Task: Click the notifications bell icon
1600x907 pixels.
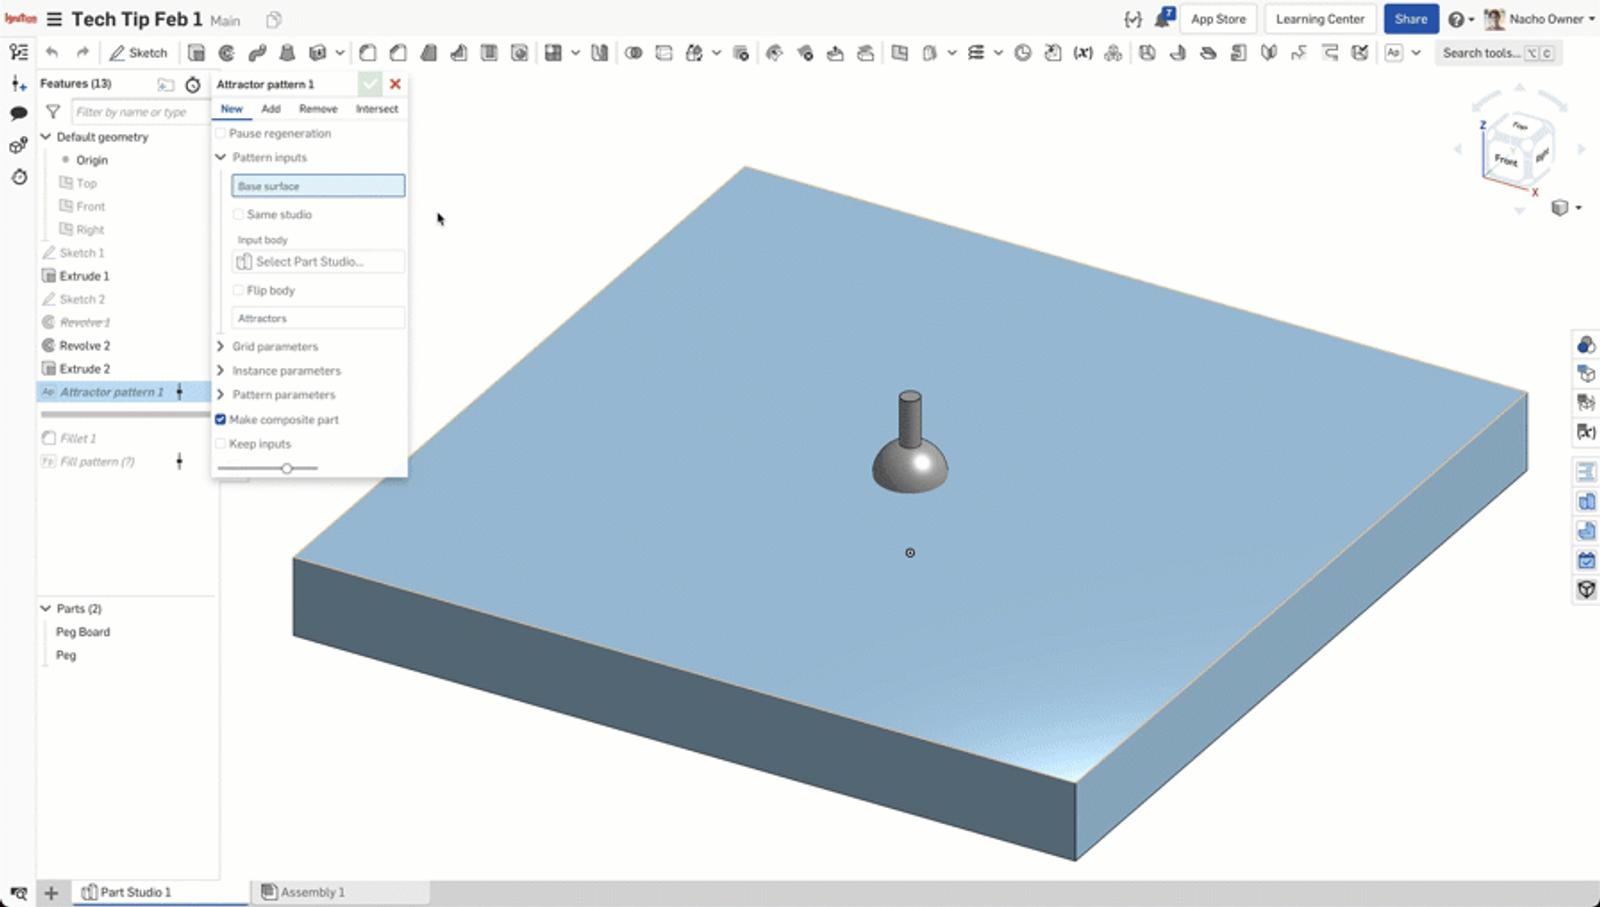Action: (1162, 19)
